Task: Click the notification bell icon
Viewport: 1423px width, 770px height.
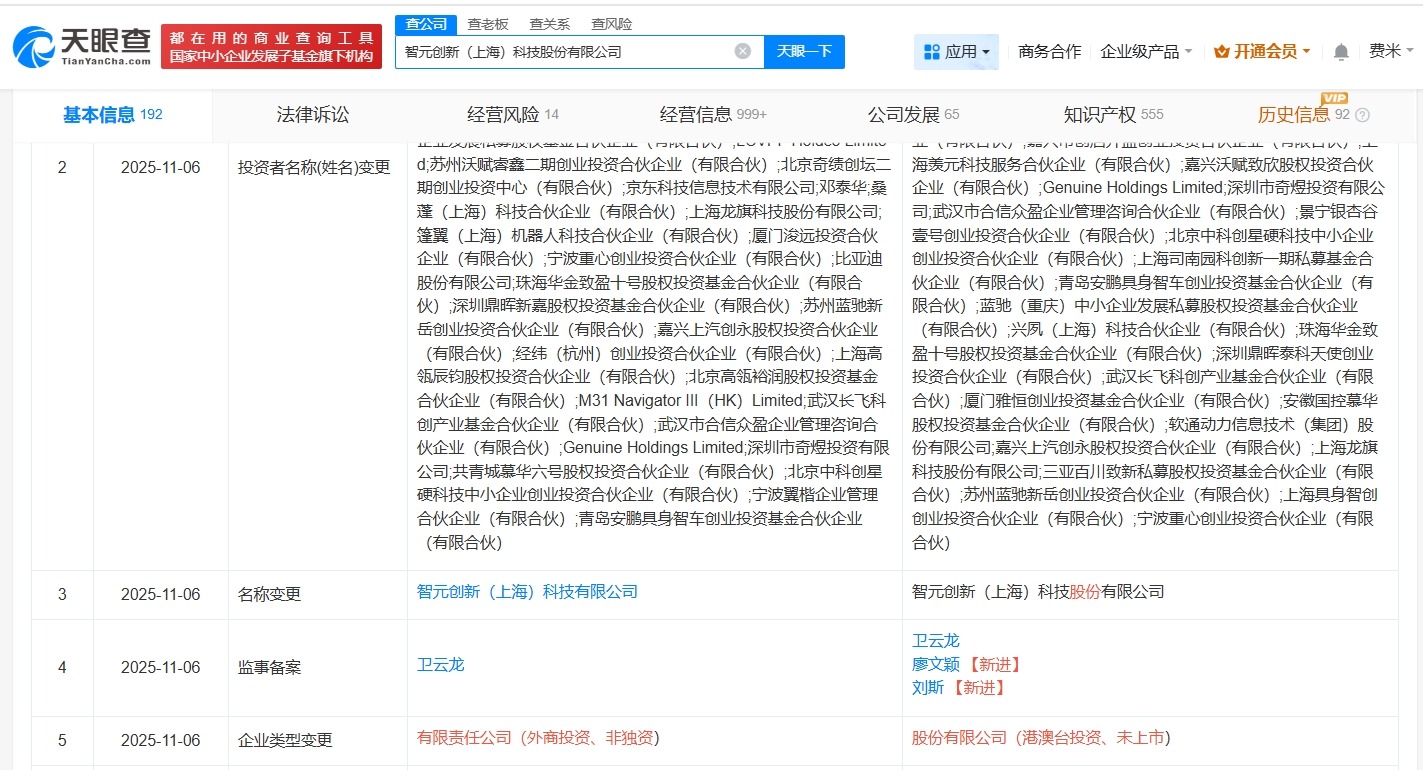Action: (x=1340, y=51)
